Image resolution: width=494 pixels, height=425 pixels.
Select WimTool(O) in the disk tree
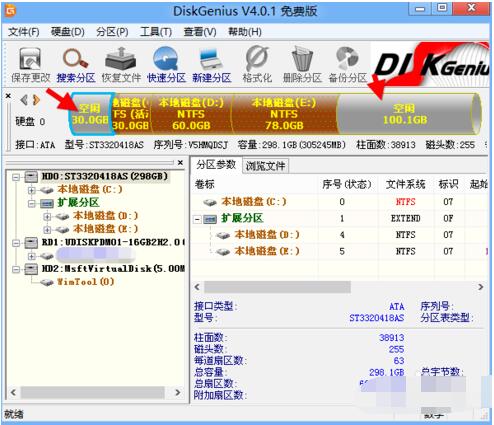coord(86,282)
